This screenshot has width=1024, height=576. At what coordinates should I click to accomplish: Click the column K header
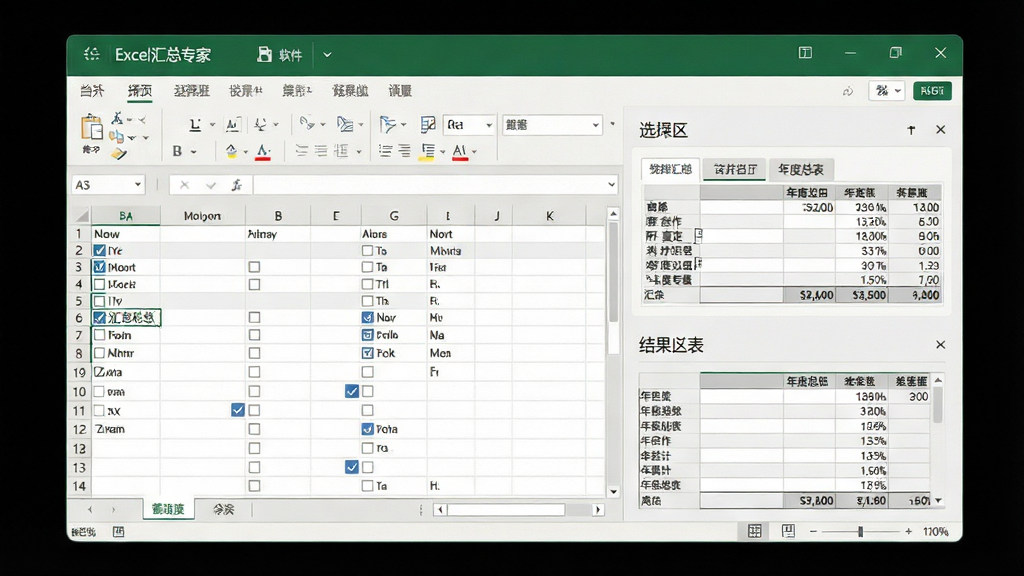549,216
